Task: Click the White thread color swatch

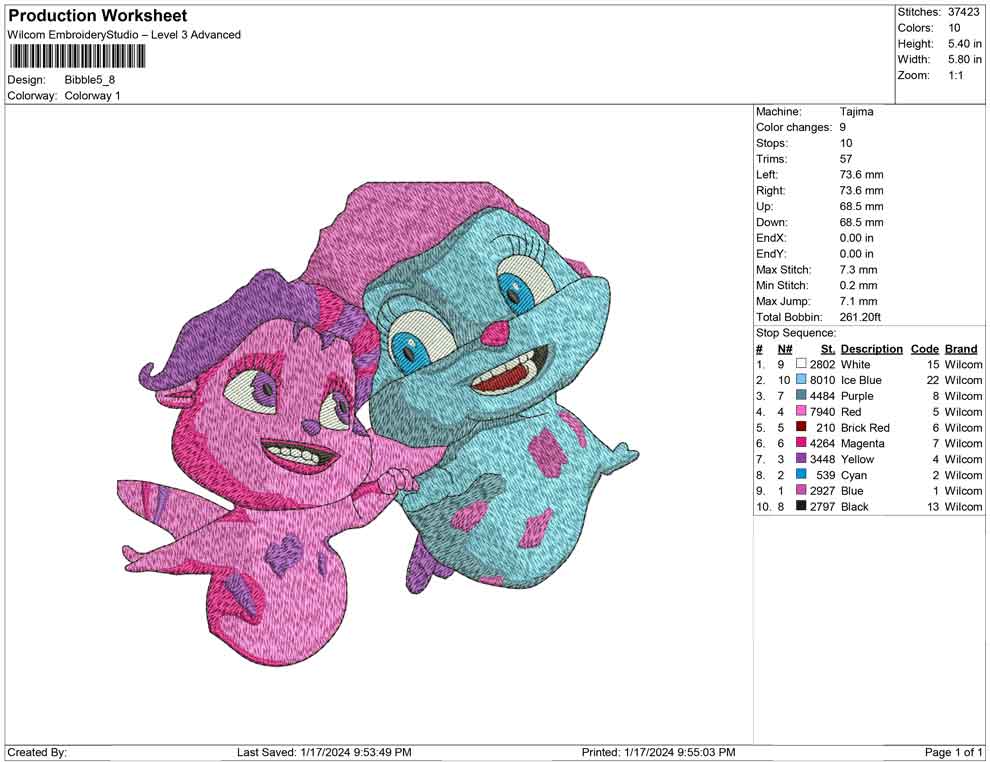Action: (x=801, y=364)
